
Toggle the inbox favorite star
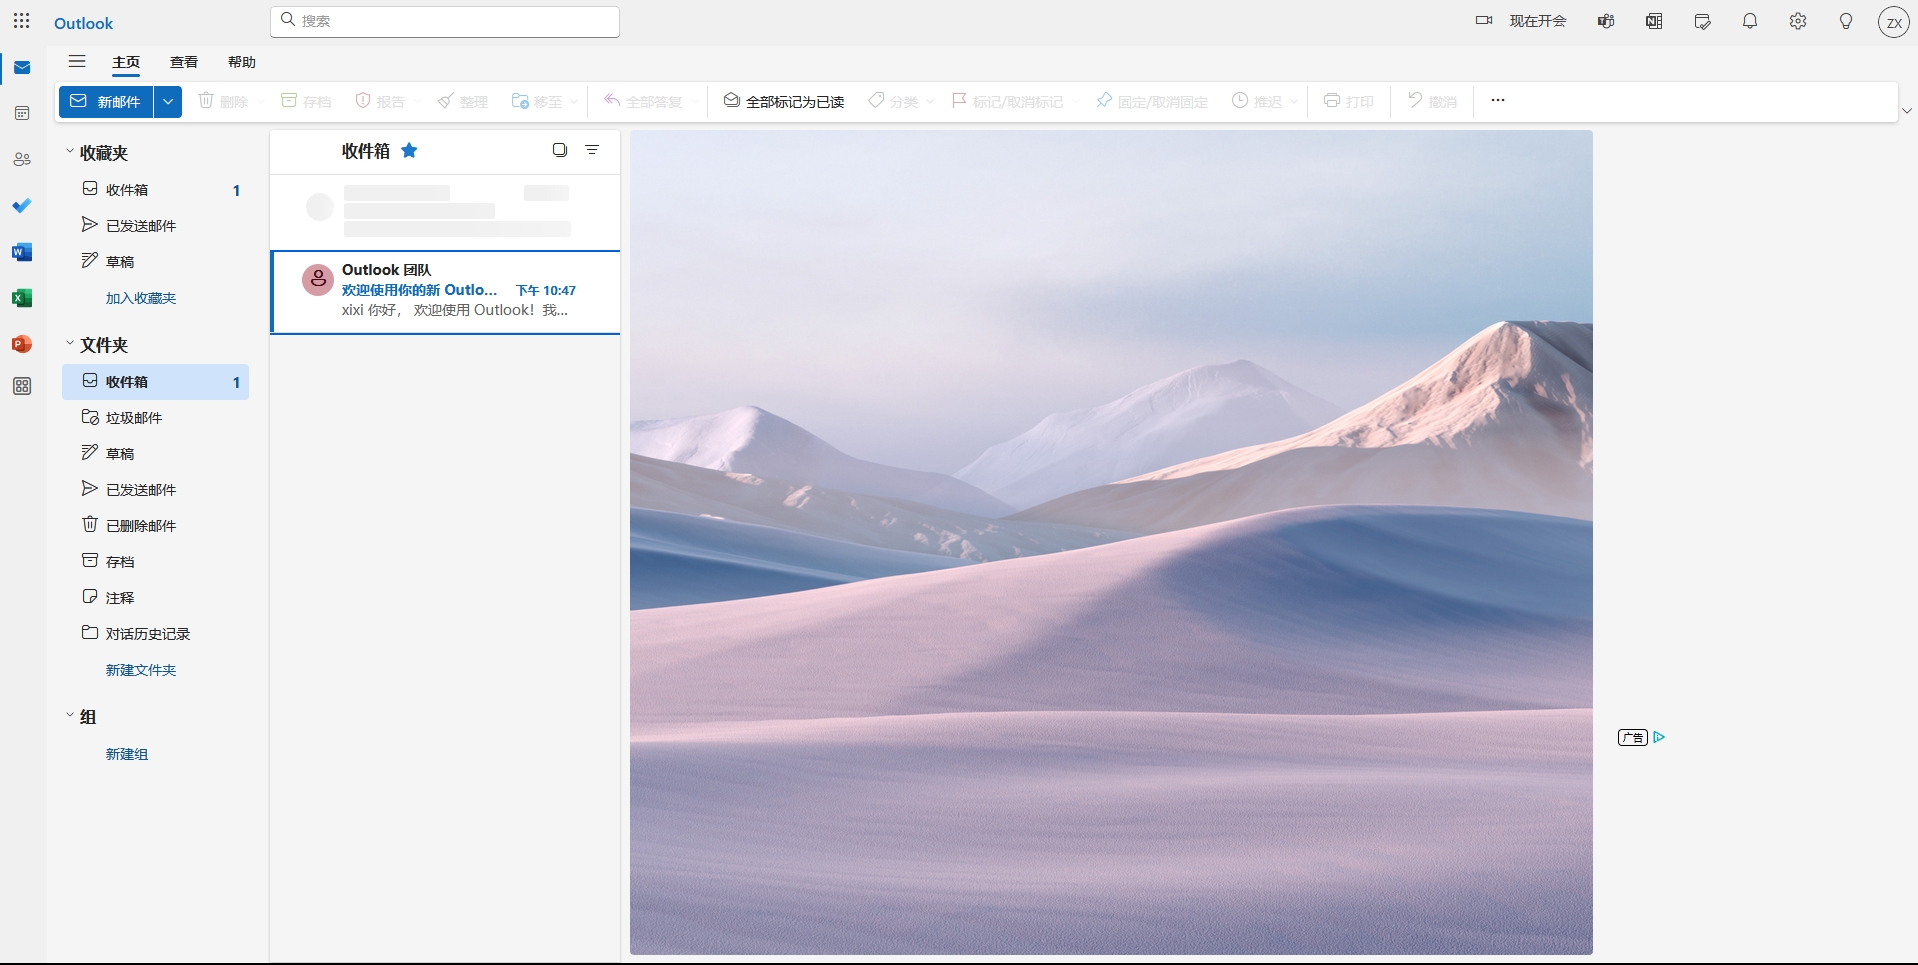(409, 151)
